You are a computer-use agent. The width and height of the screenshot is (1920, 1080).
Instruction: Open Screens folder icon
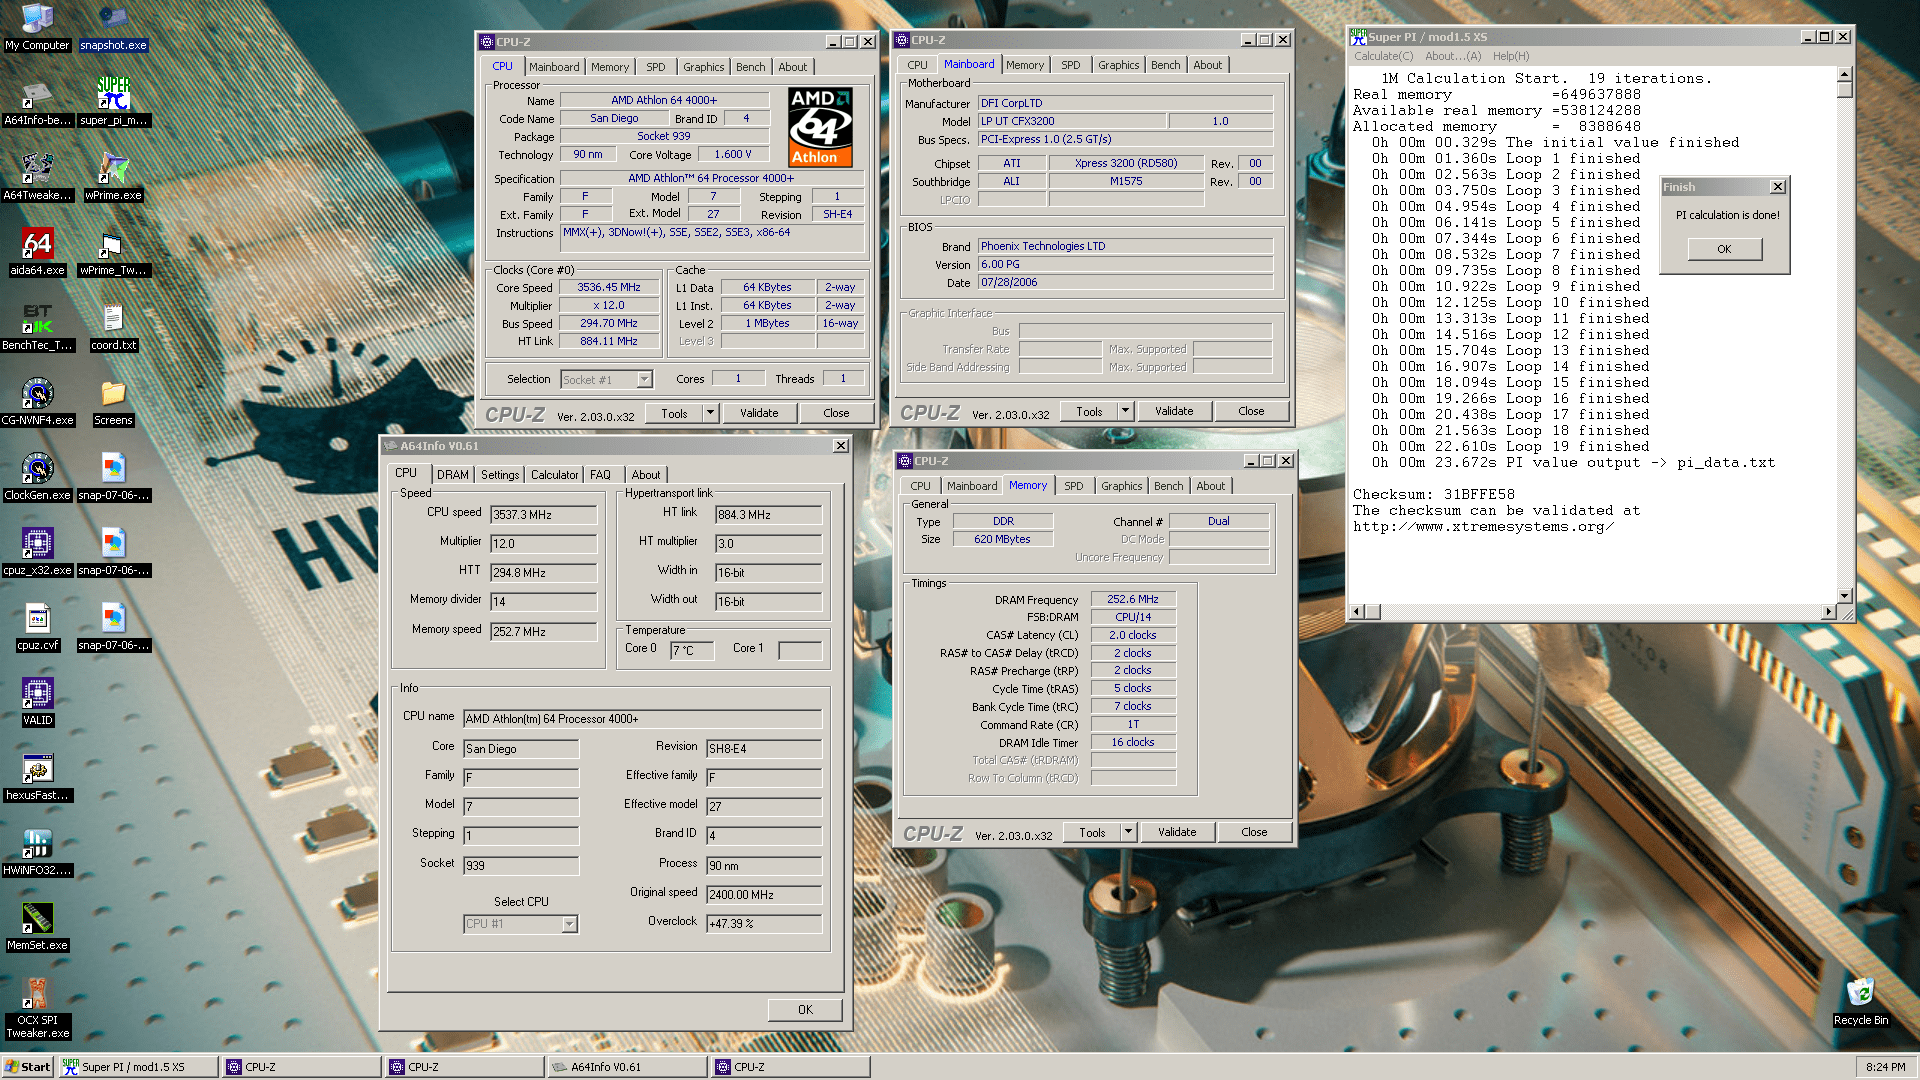coord(113,402)
